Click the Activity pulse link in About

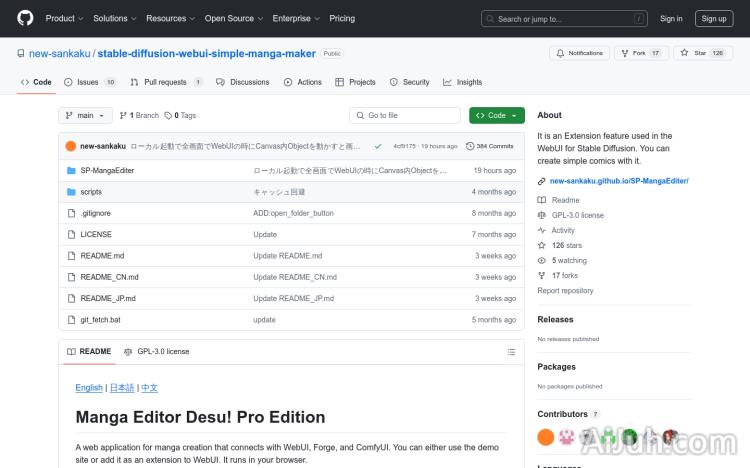(563, 230)
